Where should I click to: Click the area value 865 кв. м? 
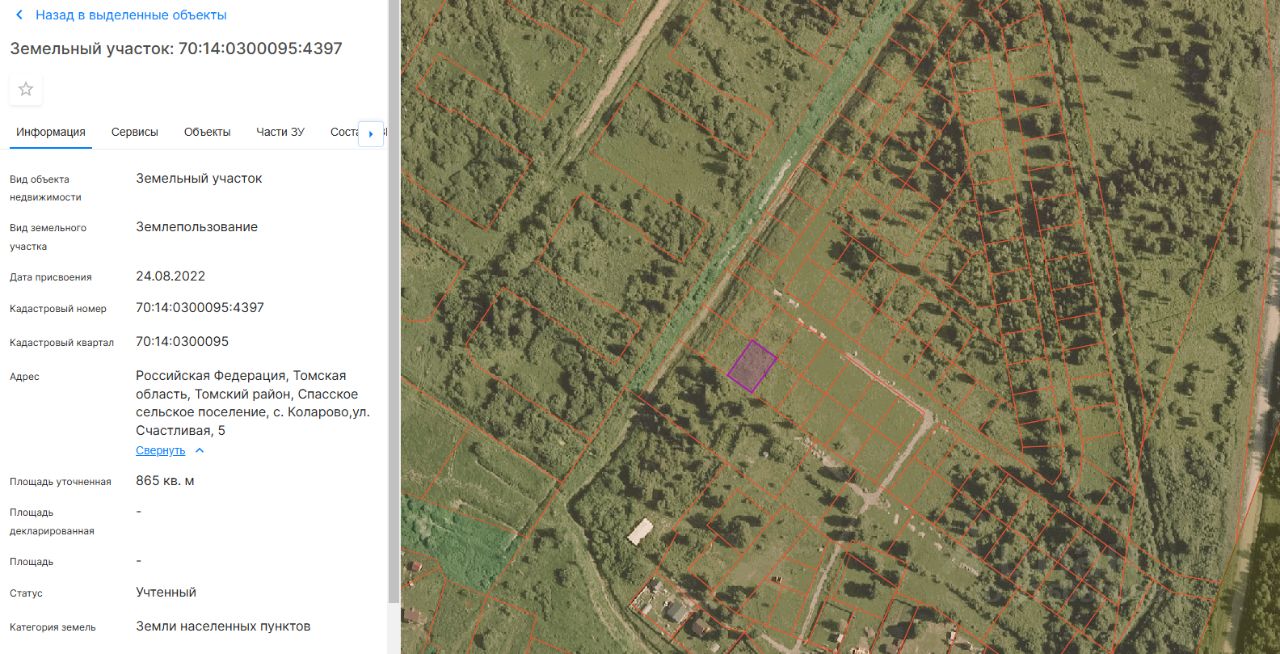point(165,481)
